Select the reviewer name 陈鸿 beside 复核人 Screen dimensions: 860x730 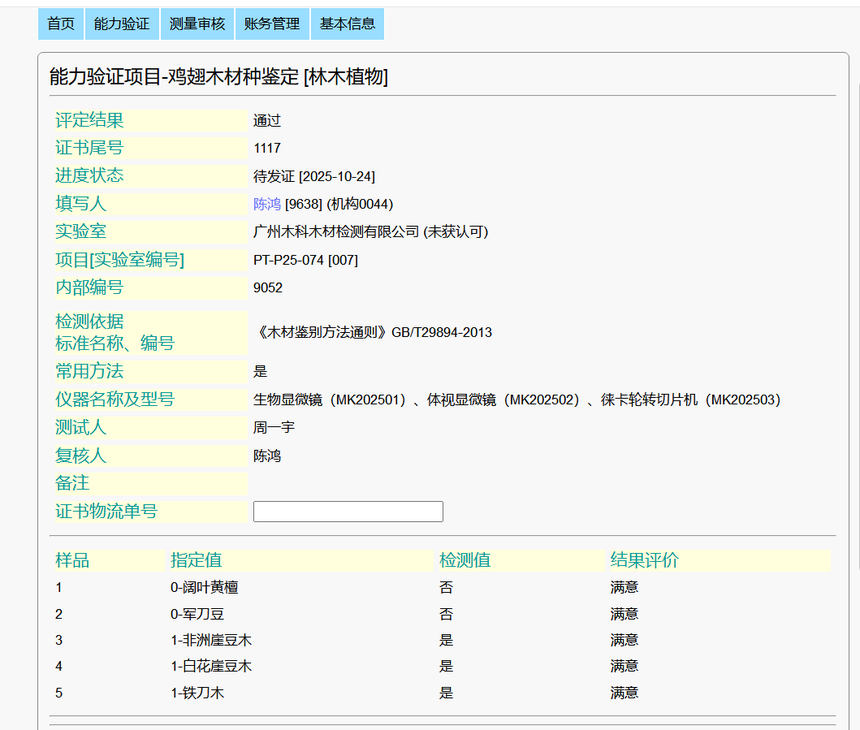[x=267, y=456]
